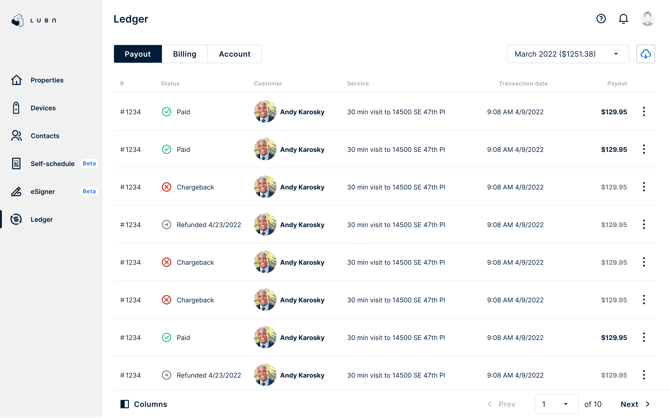Expand the March 2022 period dropdown

point(567,54)
